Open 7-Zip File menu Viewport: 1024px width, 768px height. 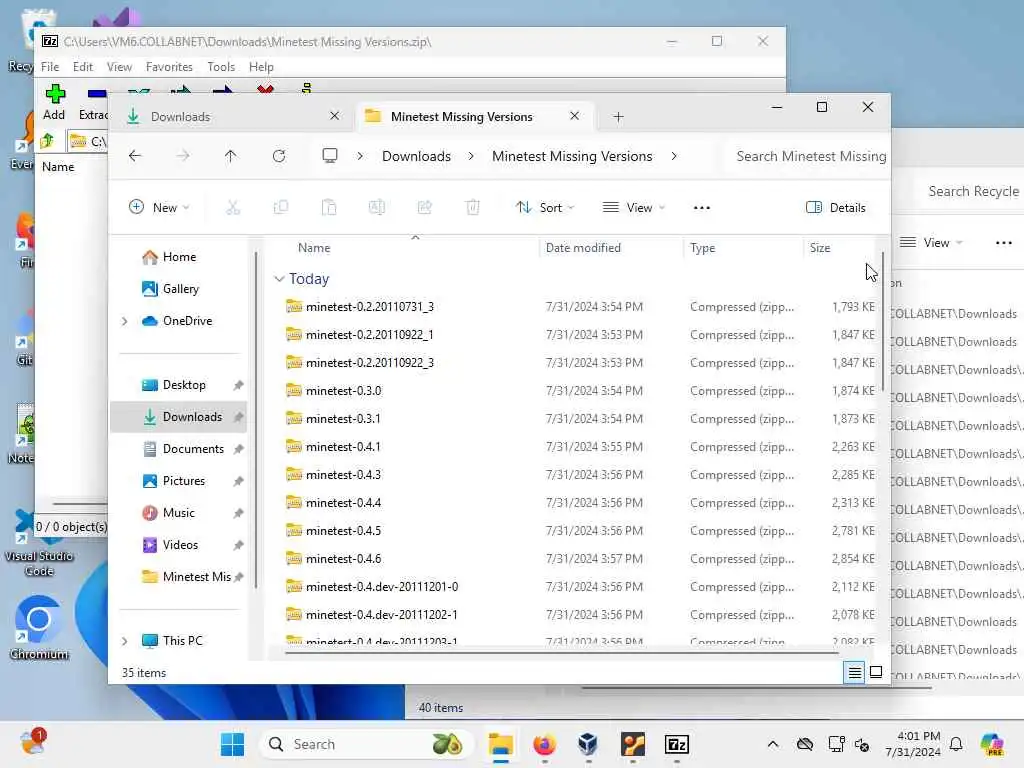50,67
